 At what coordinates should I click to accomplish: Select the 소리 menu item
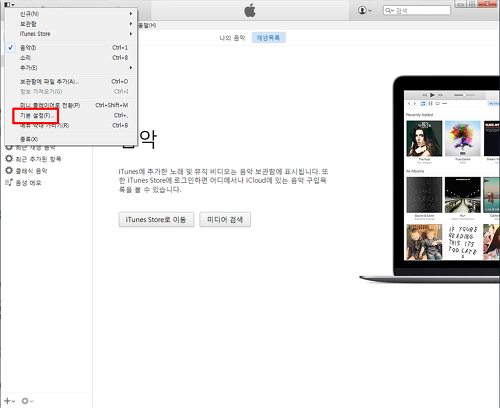tap(71, 58)
